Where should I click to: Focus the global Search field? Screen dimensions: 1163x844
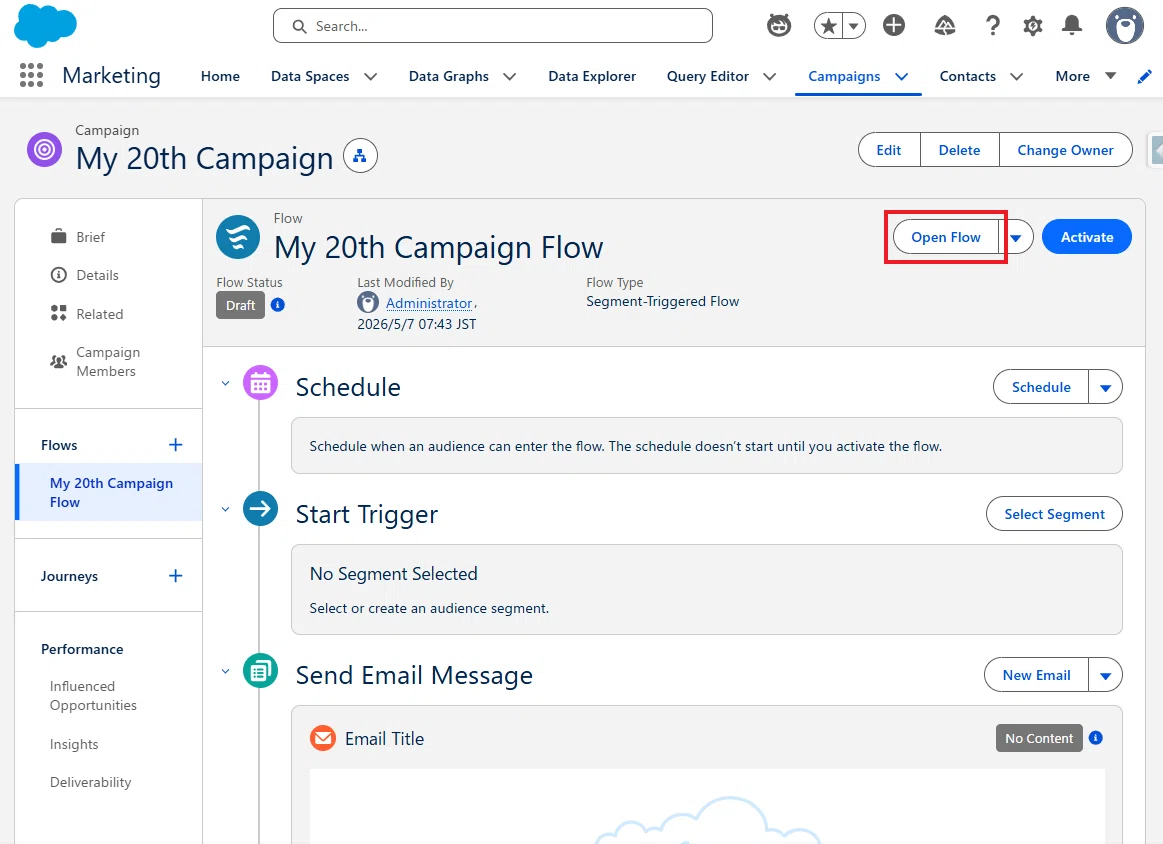pyautogui.click(x=492, y=26)
